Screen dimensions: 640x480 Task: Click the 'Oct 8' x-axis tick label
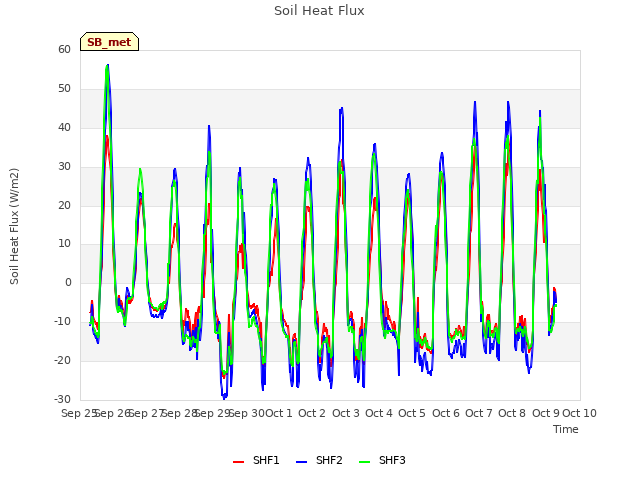(512, 413)
